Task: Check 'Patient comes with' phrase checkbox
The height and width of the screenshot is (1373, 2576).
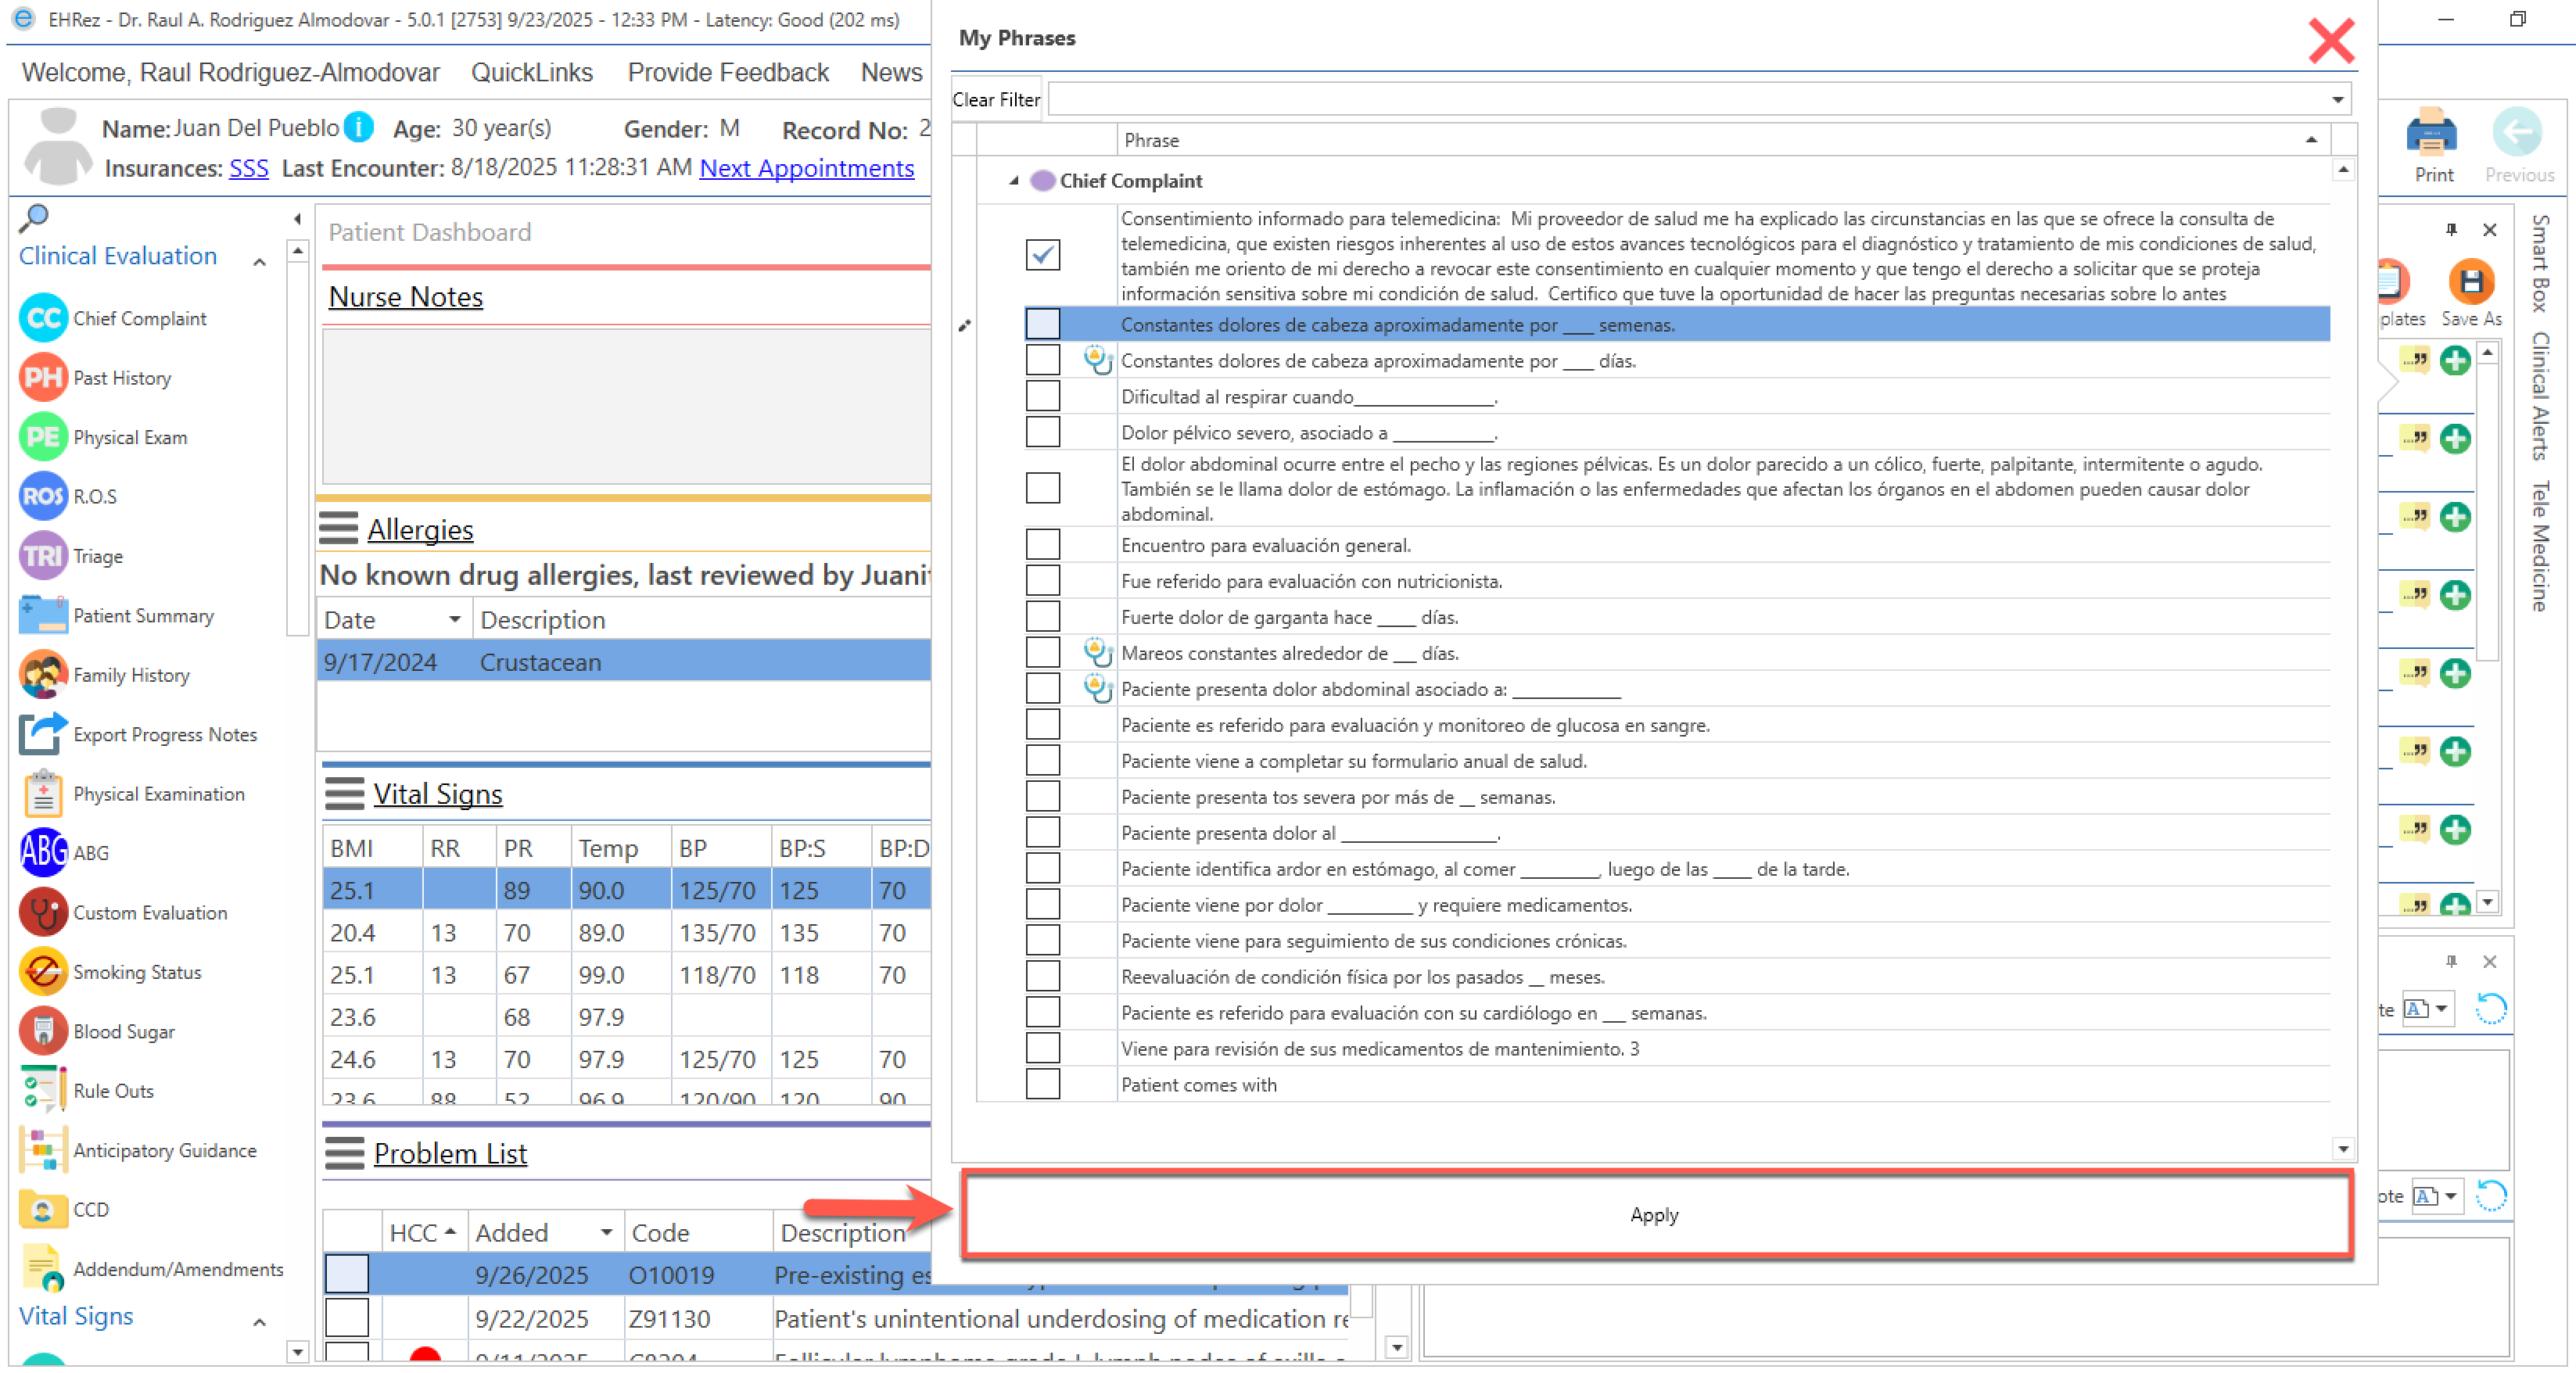Action: coord(1042,1084)
